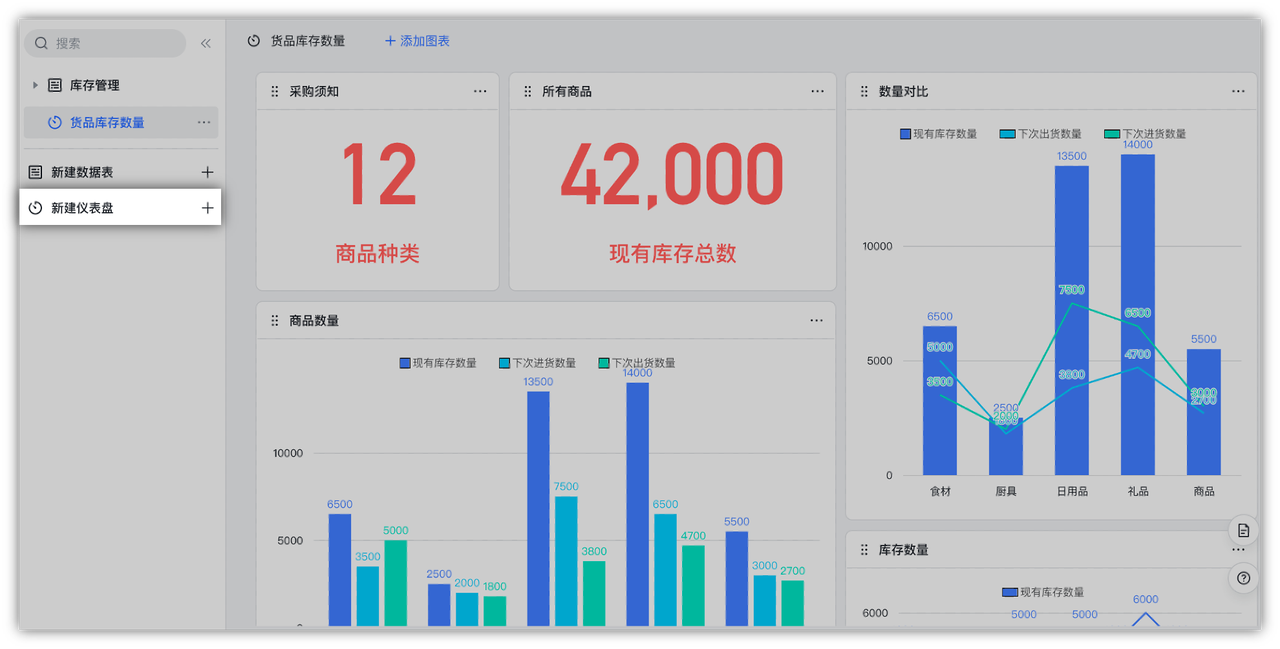Click 新建数据表 in the sidebar
Viewport: 1280px width, 649px height.
pos(82,172)
